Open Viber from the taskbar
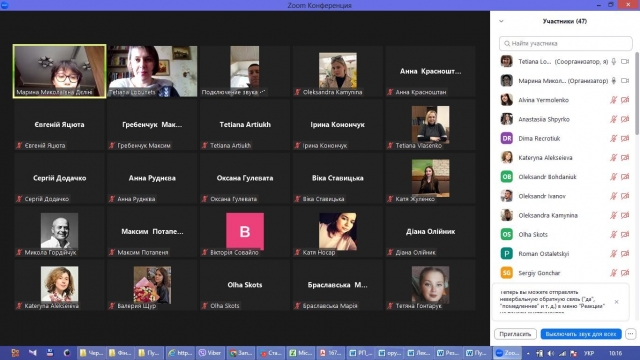Viewport: 640px width, 360px height. 210,353
